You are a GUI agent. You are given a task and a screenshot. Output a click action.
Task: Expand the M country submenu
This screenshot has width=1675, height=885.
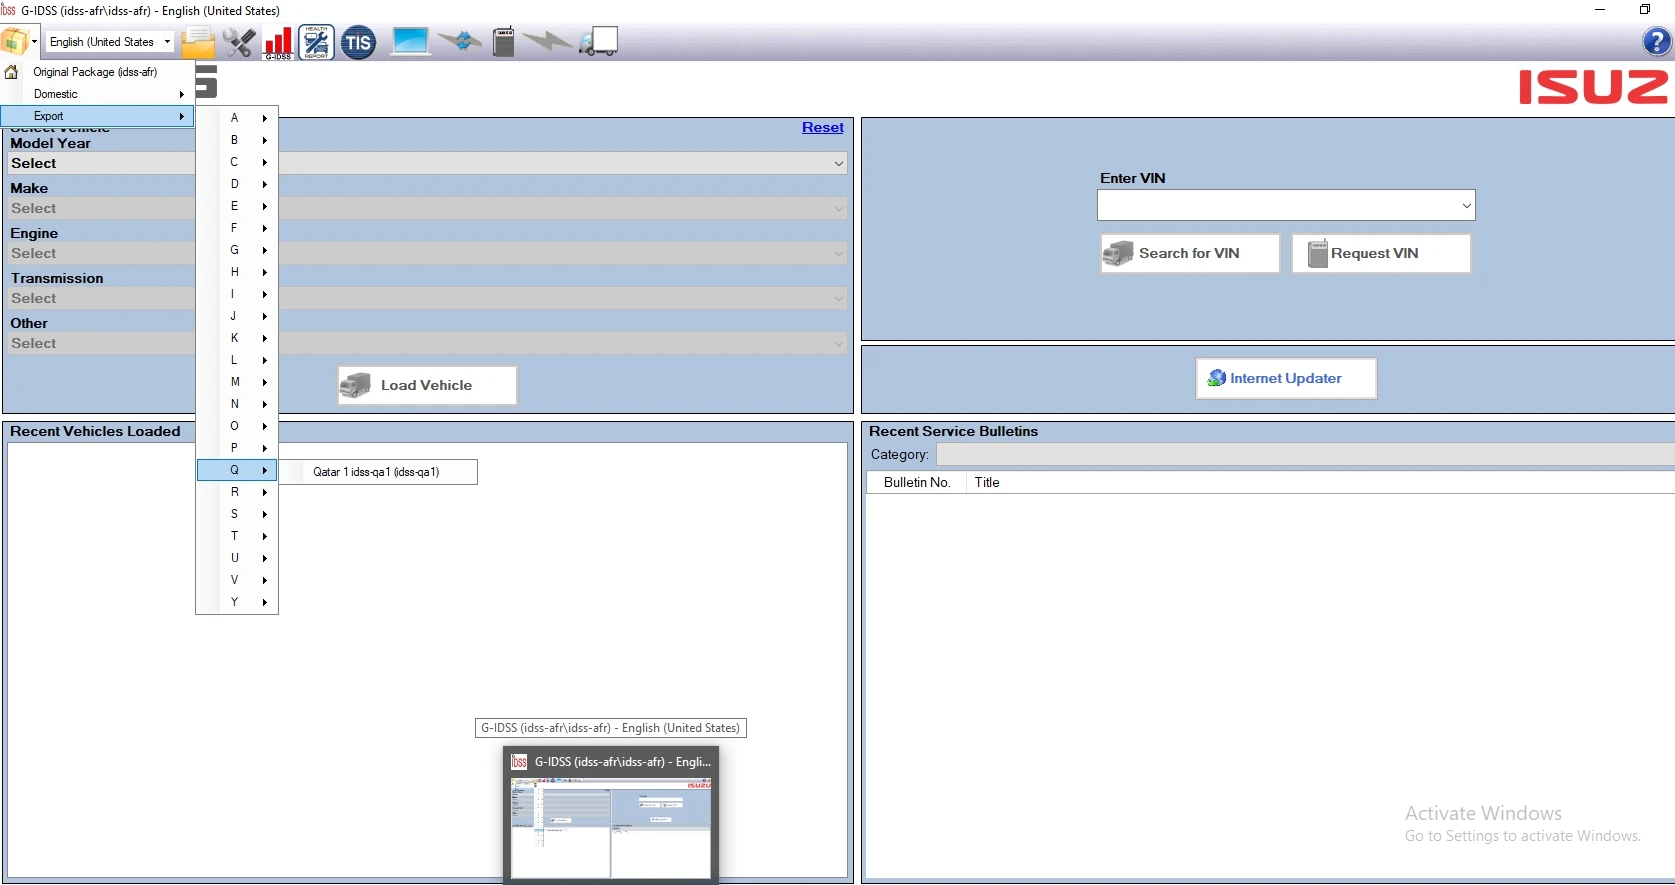[237, 382]
